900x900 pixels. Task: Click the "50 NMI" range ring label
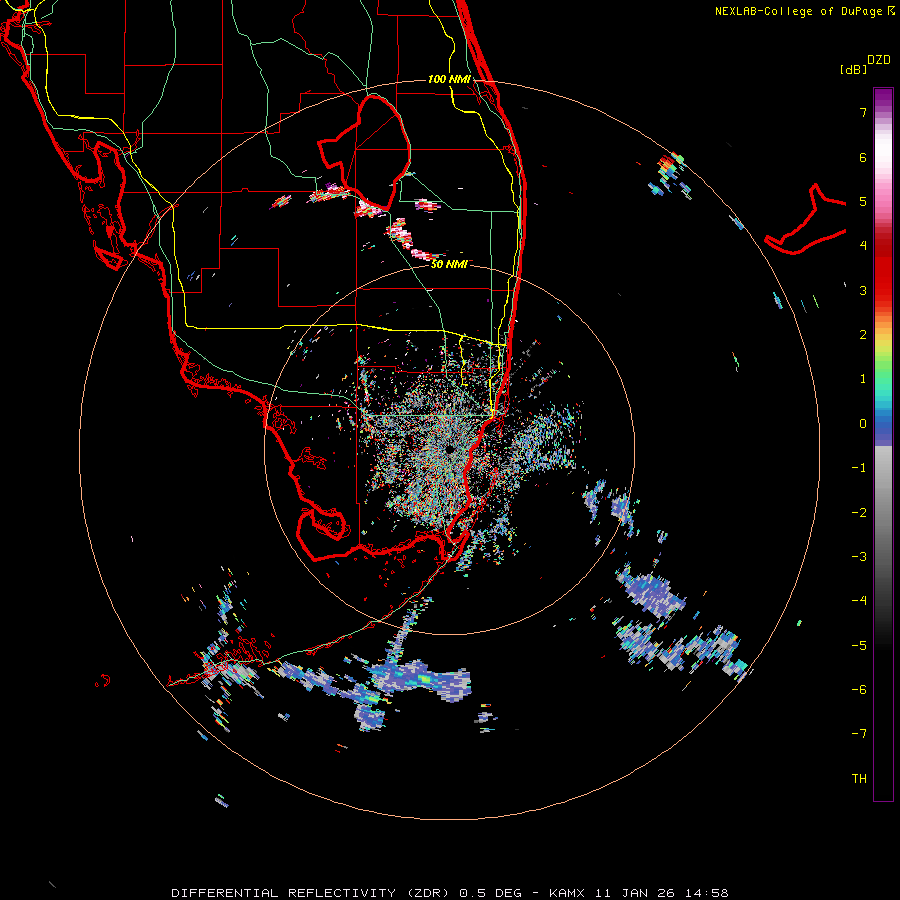[x=449, y=264]
